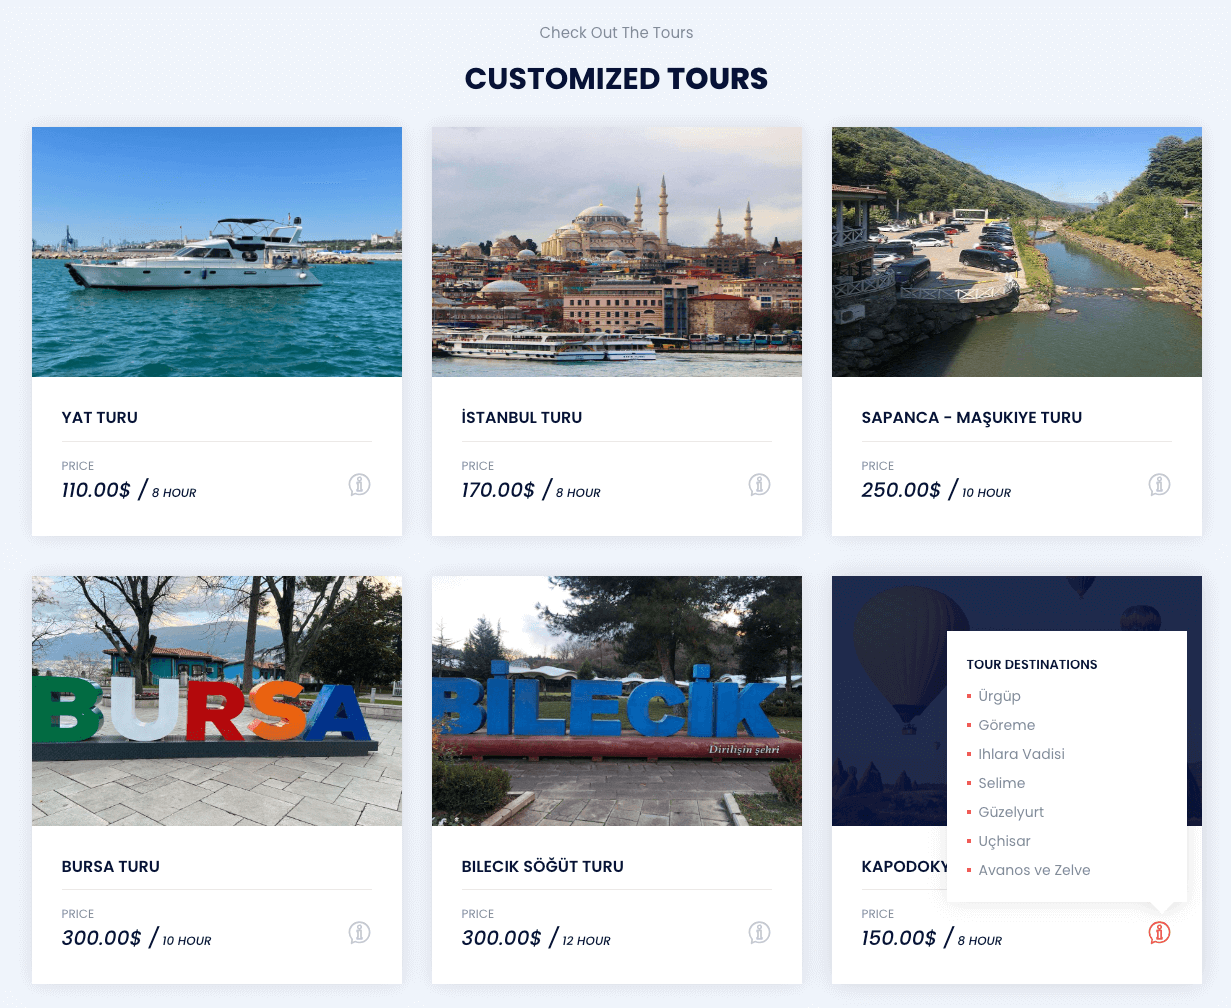This screenshot has height=1008, width=1231.
Task: Open SAPANCA - MAŞUKIYE TURU title link
Action: [x=972, y=418]
